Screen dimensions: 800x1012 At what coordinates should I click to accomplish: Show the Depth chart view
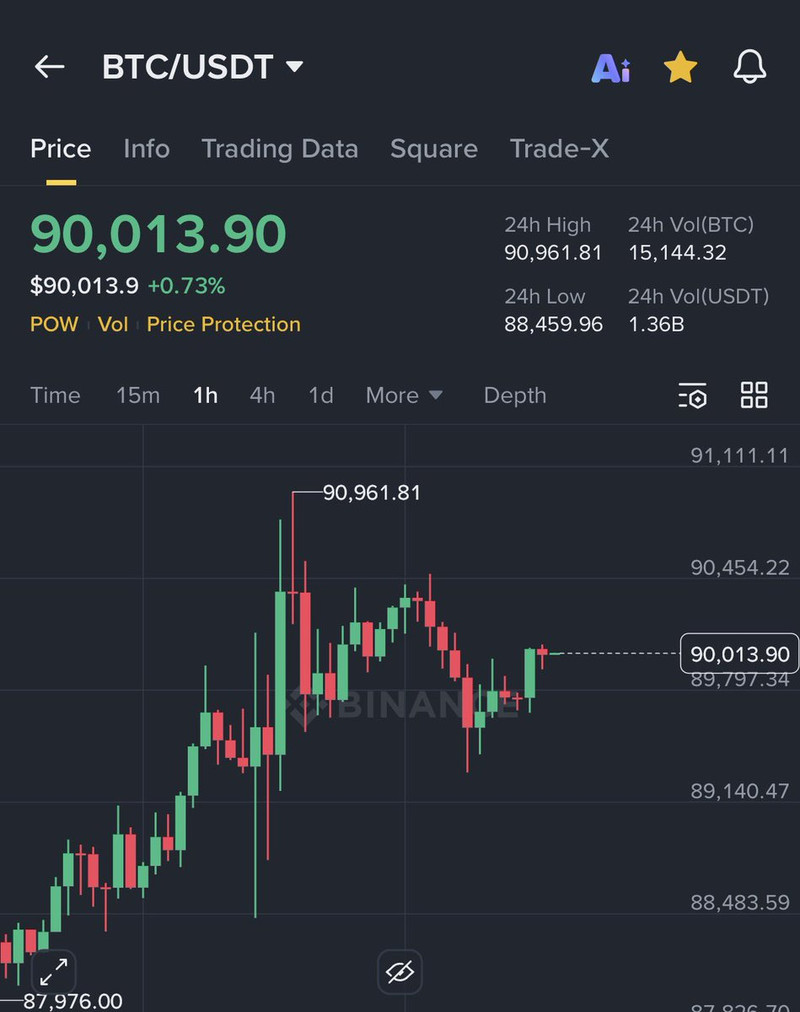(515, 395)
